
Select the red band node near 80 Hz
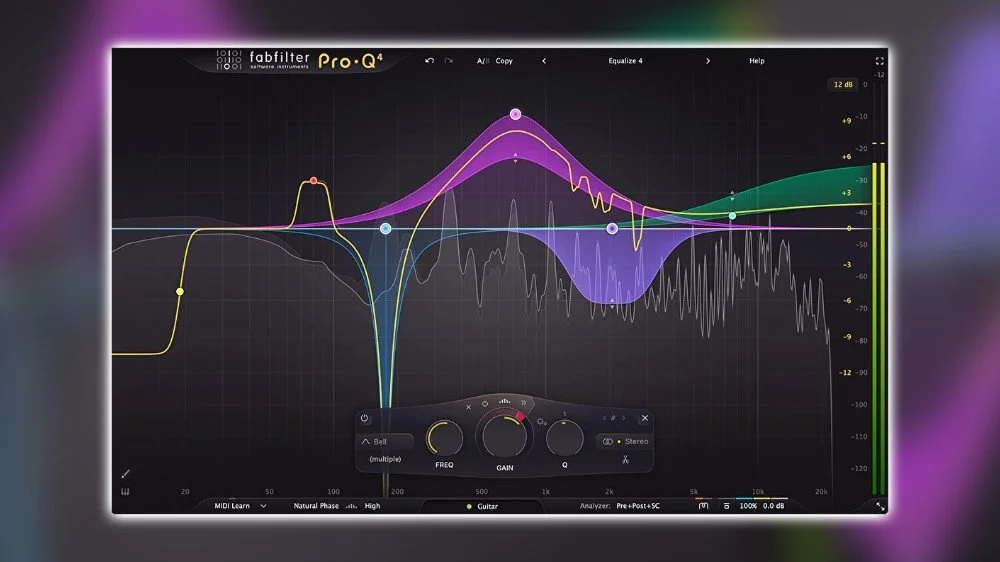click(x=313, y=181)
